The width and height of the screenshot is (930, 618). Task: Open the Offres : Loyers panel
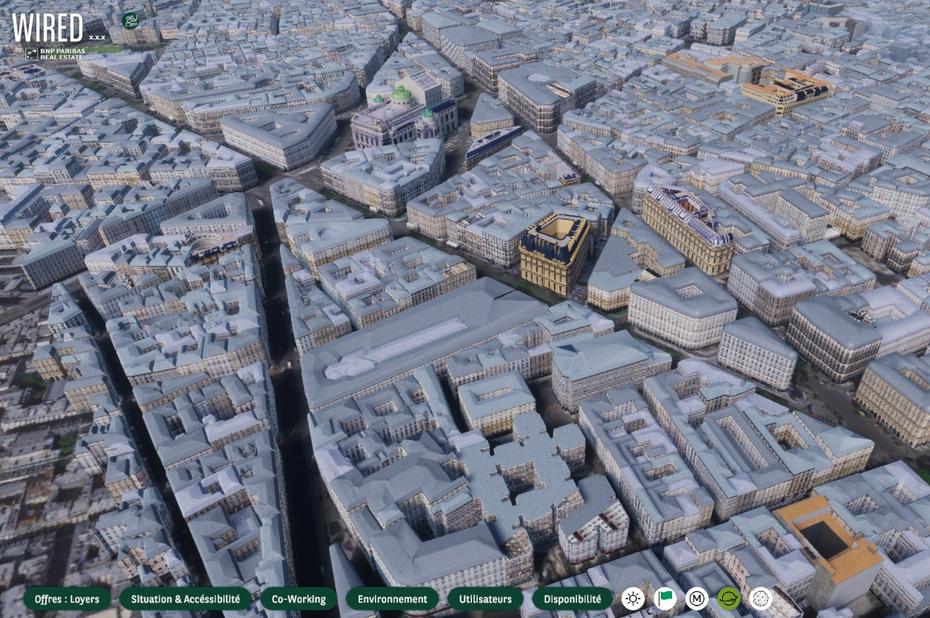[67, 599]
